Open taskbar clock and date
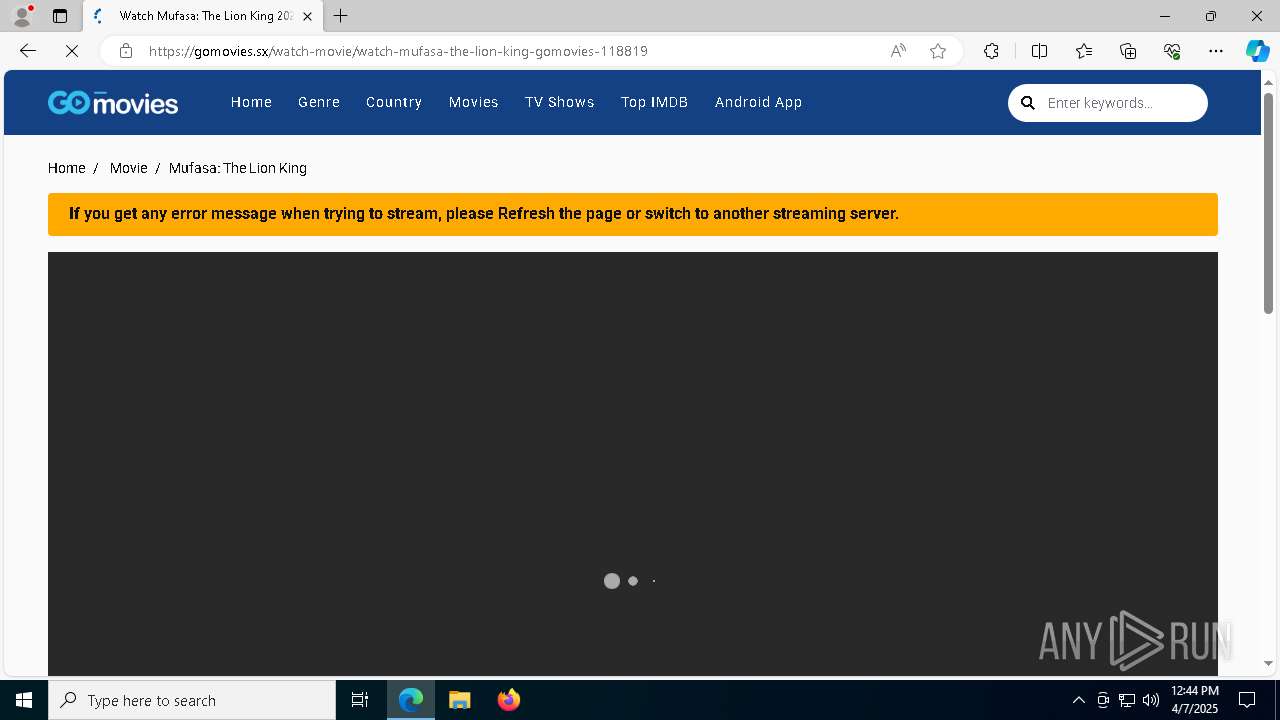 [x=1194, y=700]
